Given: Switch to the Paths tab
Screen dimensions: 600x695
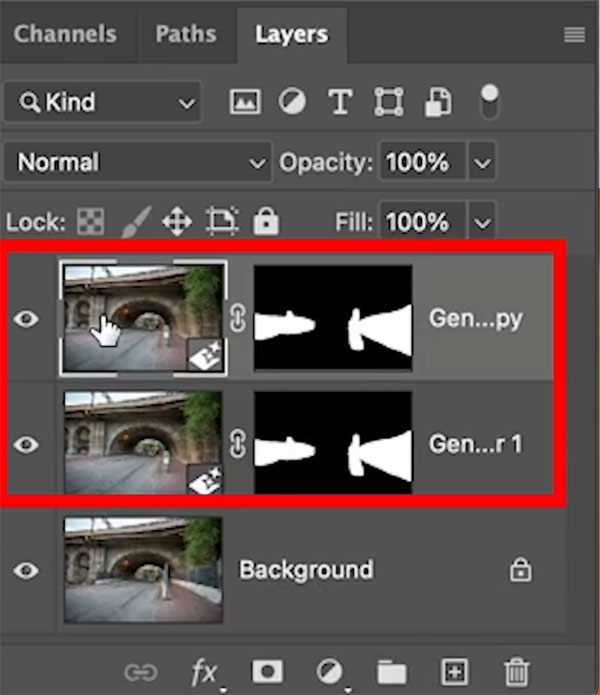Looking at the screenshot, I should pos(186,34).
